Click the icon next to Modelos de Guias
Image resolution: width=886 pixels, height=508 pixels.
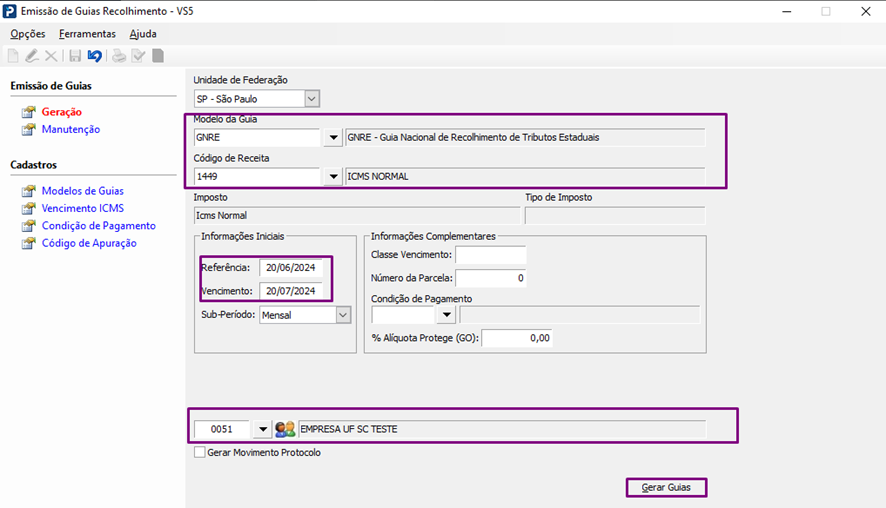pos(28,191)
